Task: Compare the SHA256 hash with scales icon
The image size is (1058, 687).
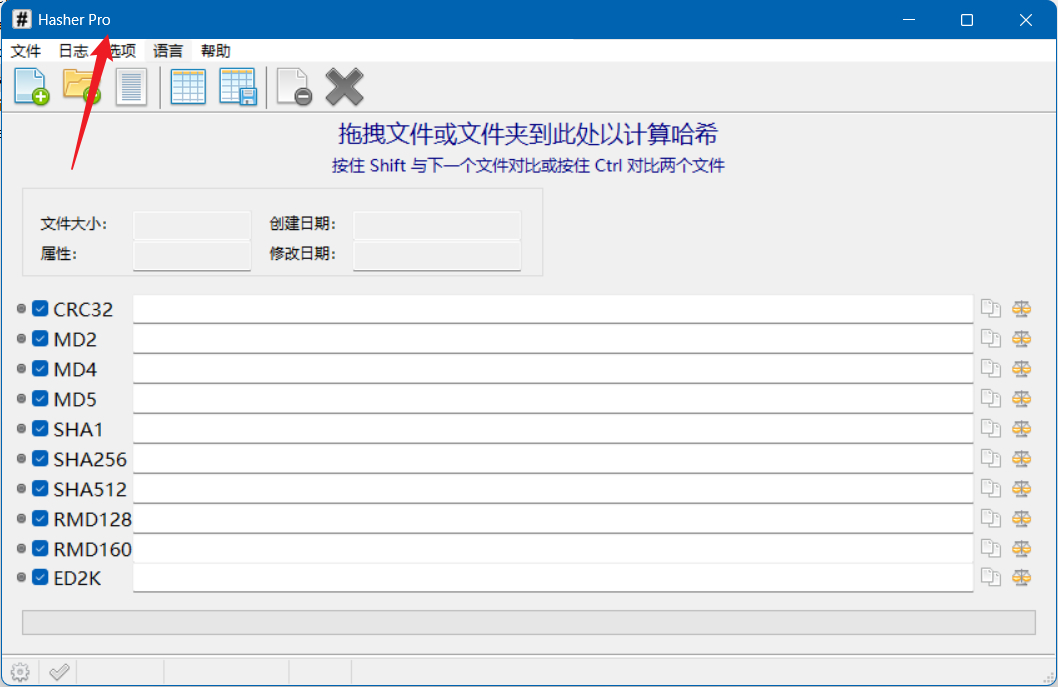Action: point(1022,458)
